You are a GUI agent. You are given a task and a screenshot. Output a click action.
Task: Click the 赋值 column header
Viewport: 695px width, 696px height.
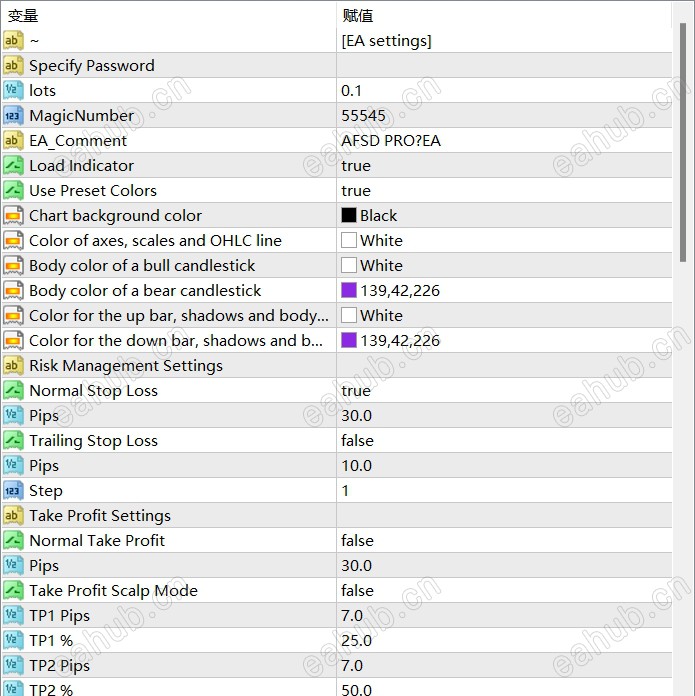click(358, 16)
